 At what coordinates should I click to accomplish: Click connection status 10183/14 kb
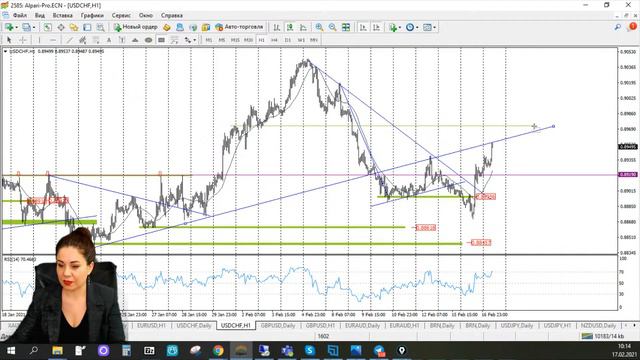(x=603, y=336)
